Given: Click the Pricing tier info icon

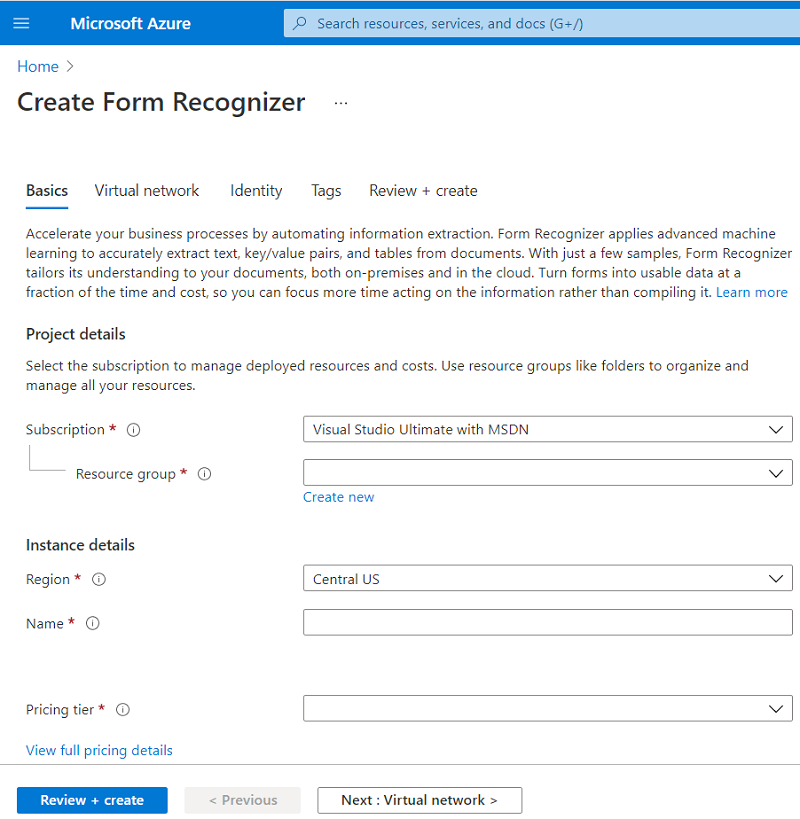Looking at the screenshot, I should [x=122, y=709].
